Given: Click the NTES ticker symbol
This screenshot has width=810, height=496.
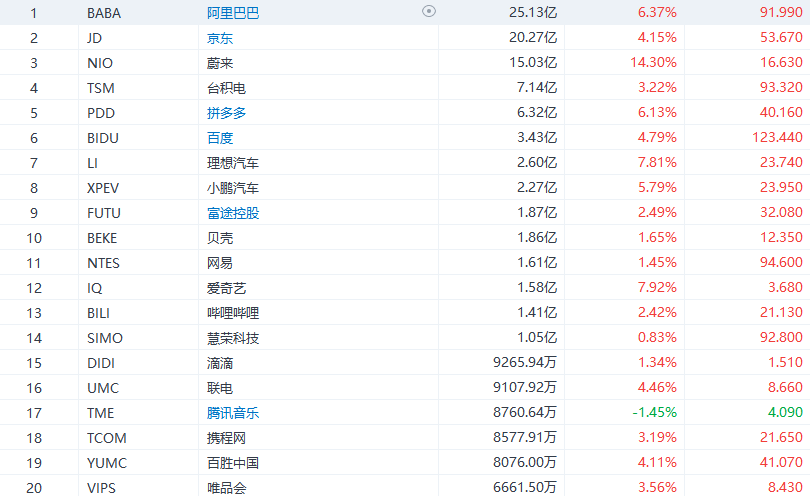Looking at the screenshot, I should [103, 263].
